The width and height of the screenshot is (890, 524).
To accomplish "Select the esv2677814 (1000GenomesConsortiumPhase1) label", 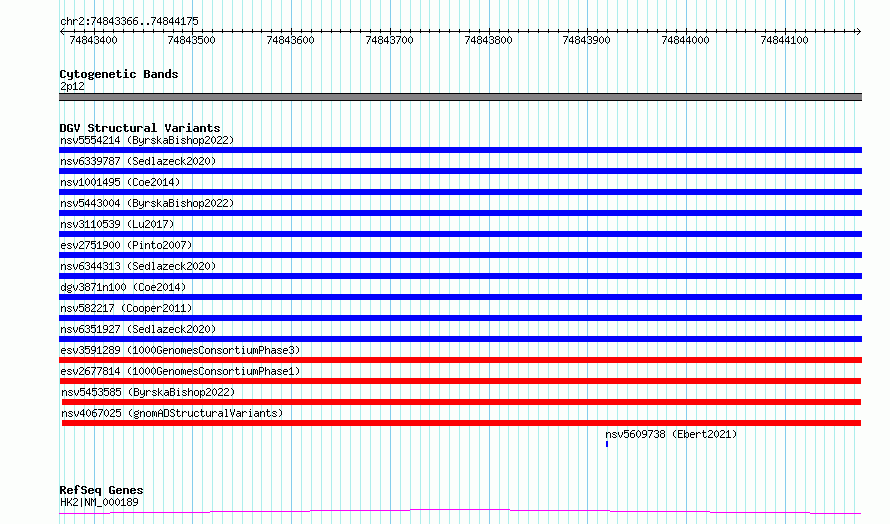I will click(x=179, y=371).
